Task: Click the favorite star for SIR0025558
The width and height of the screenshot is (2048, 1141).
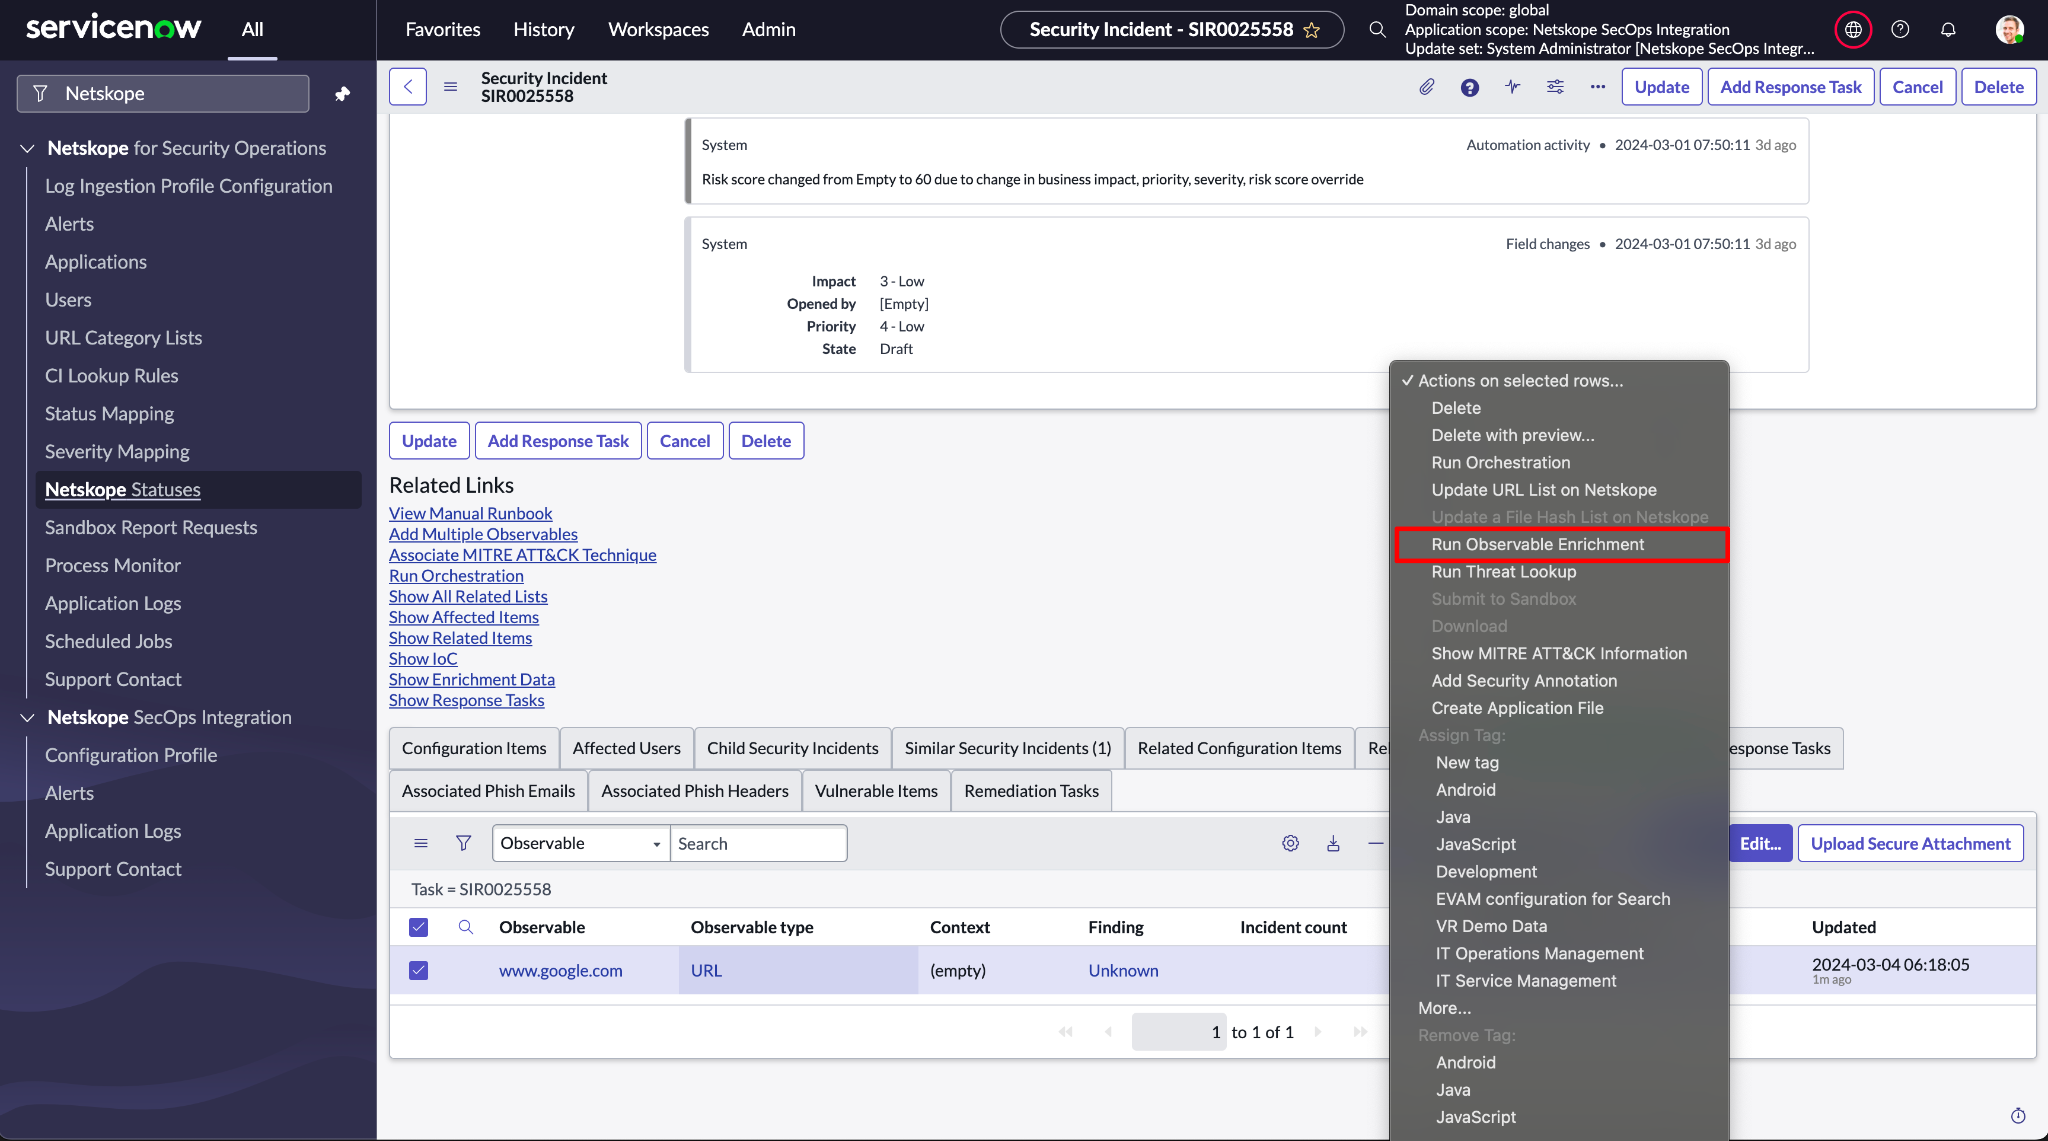Action: (1312, 30)
